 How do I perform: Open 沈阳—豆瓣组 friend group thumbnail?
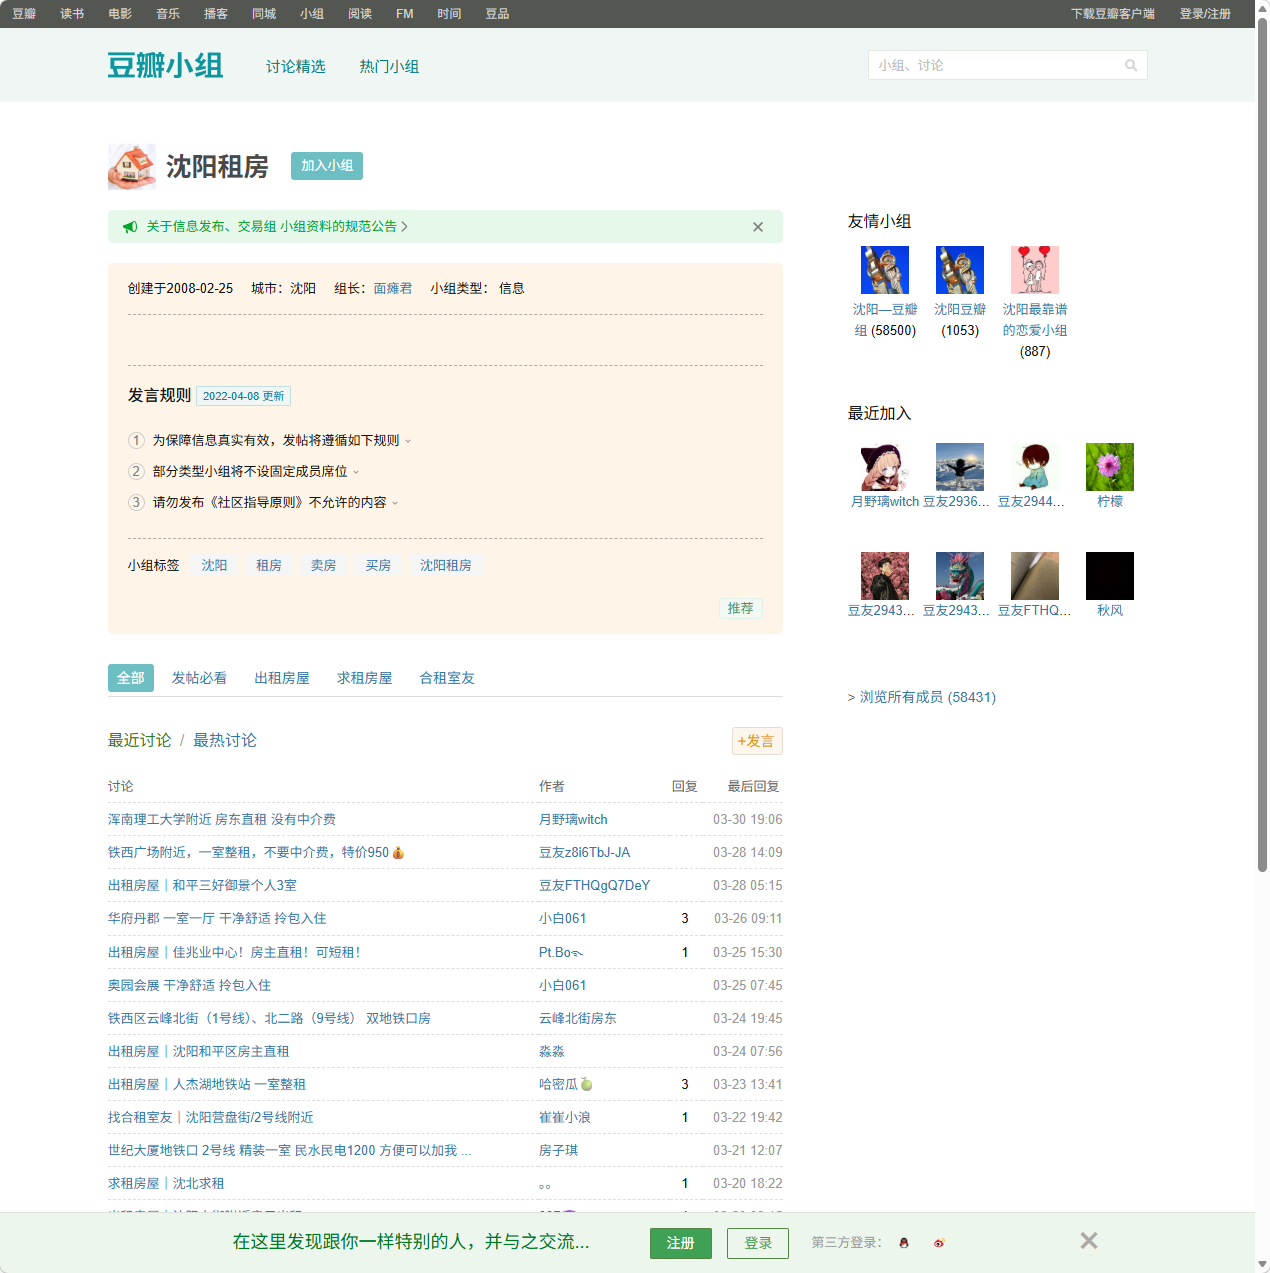884,269
